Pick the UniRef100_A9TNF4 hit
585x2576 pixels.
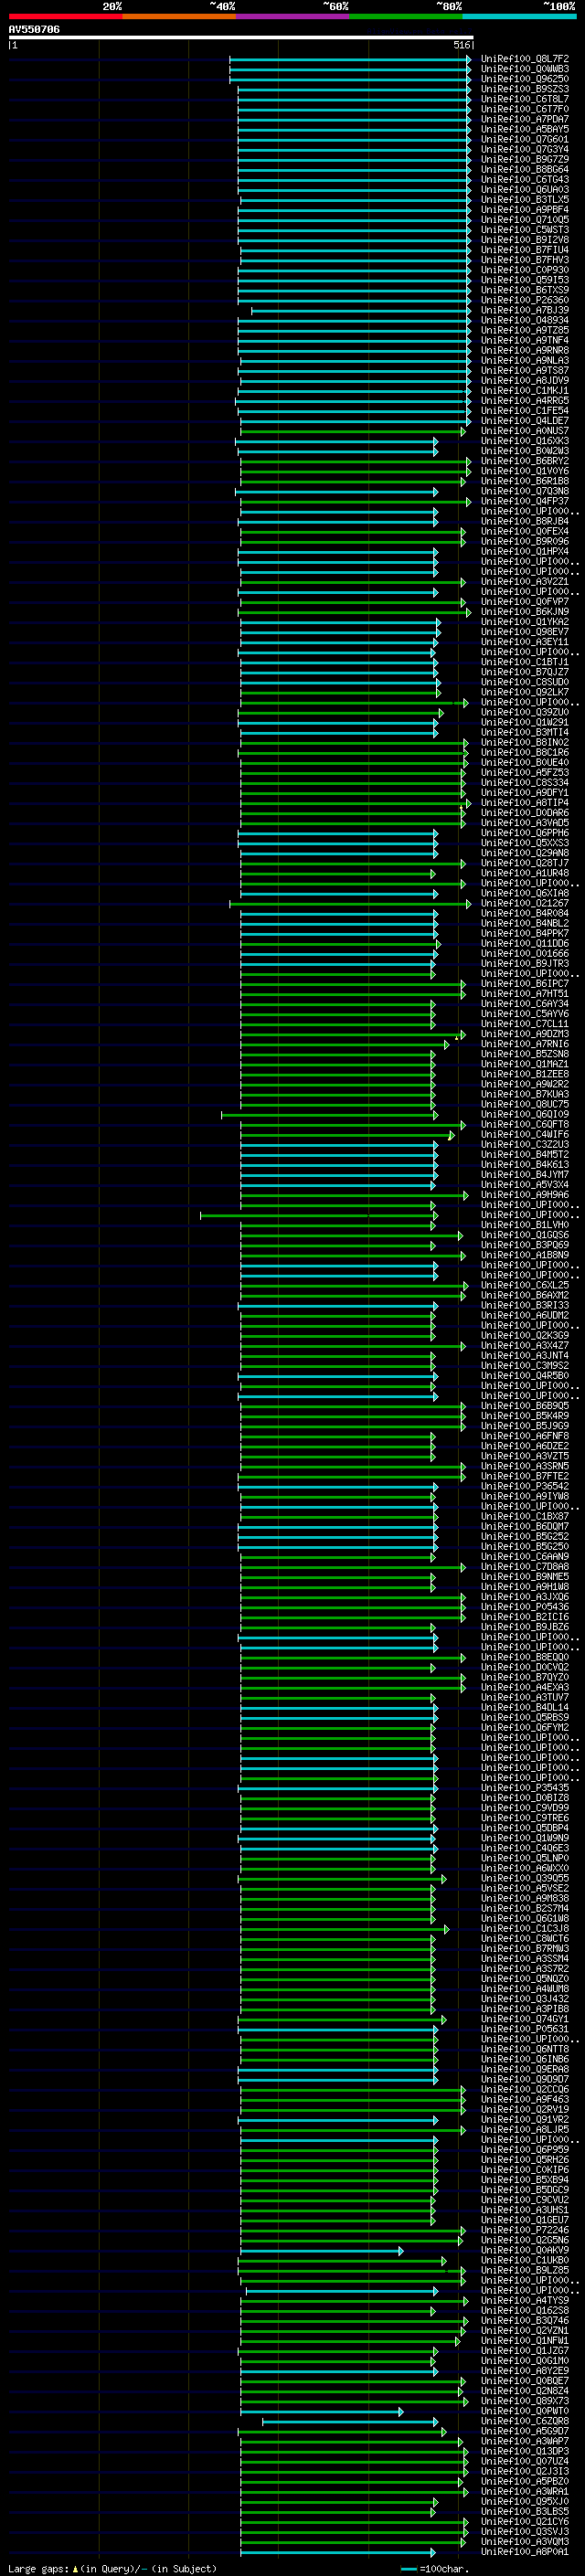point(525,340)
